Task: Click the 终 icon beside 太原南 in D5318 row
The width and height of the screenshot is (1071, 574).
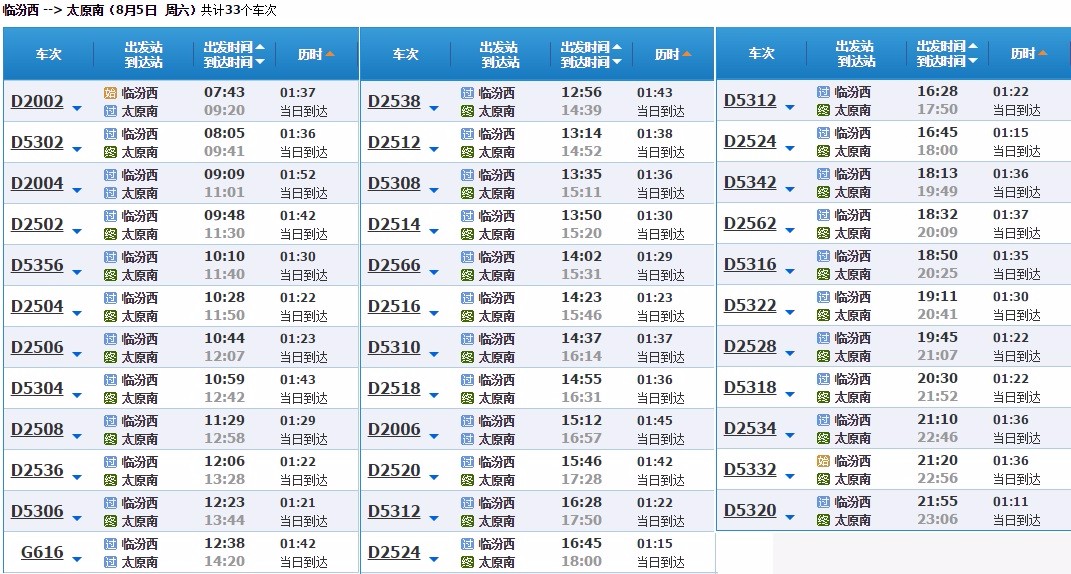Action: tap(824, 396)
